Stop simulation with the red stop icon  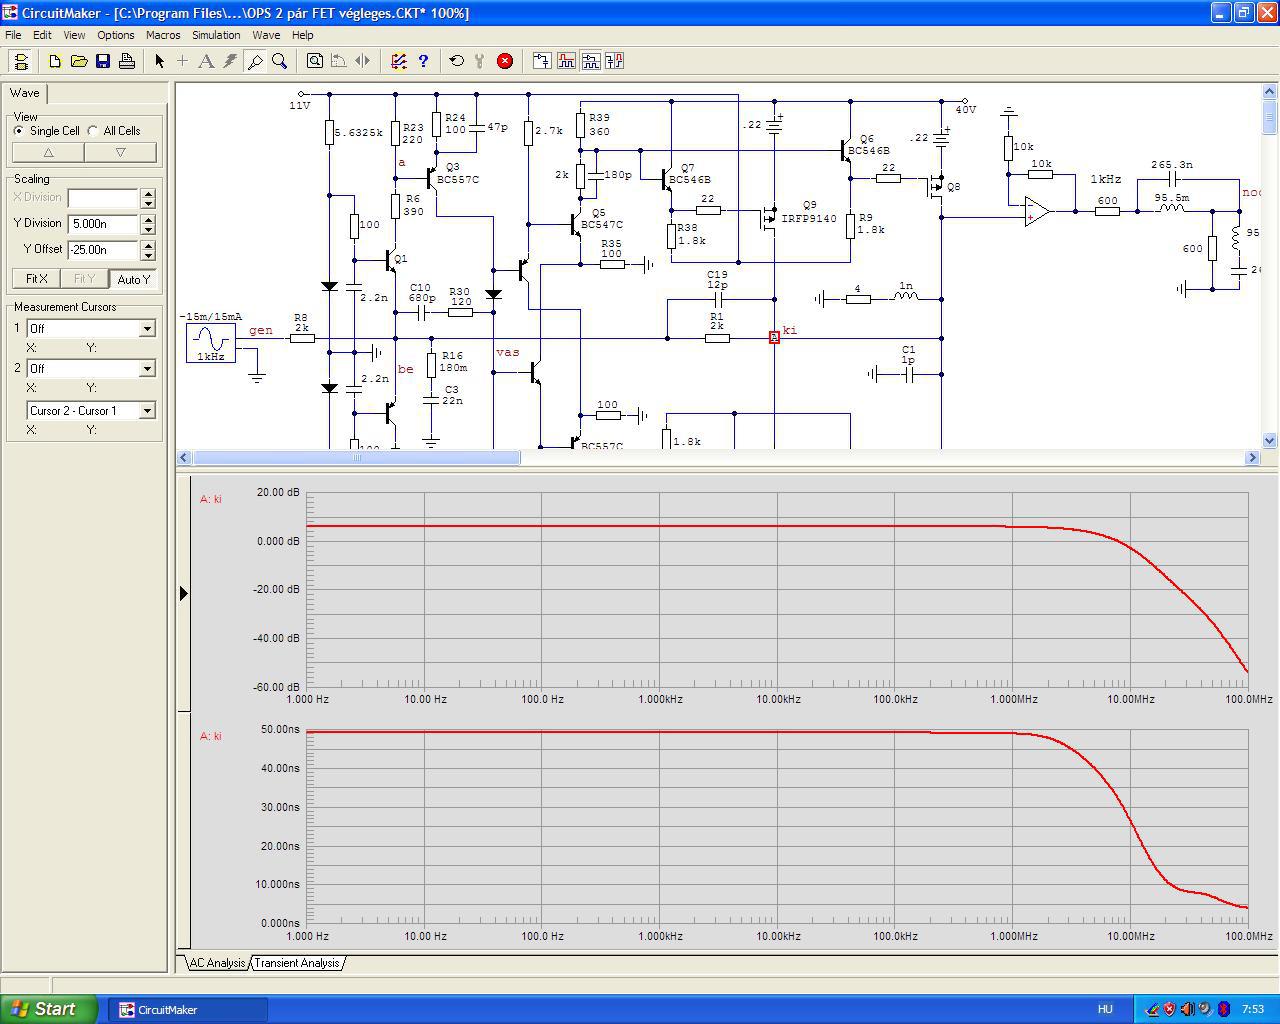click(x=505, y=61)
